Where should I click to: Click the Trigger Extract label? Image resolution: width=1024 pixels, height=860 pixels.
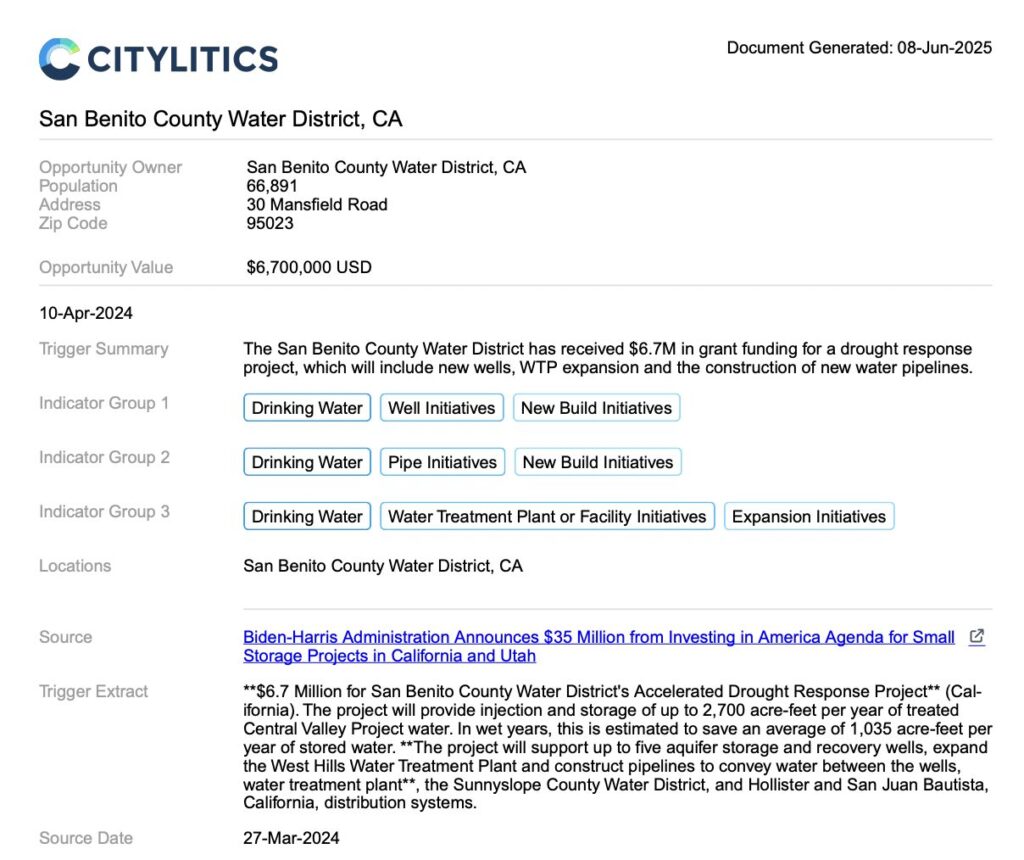click(93, 692)
